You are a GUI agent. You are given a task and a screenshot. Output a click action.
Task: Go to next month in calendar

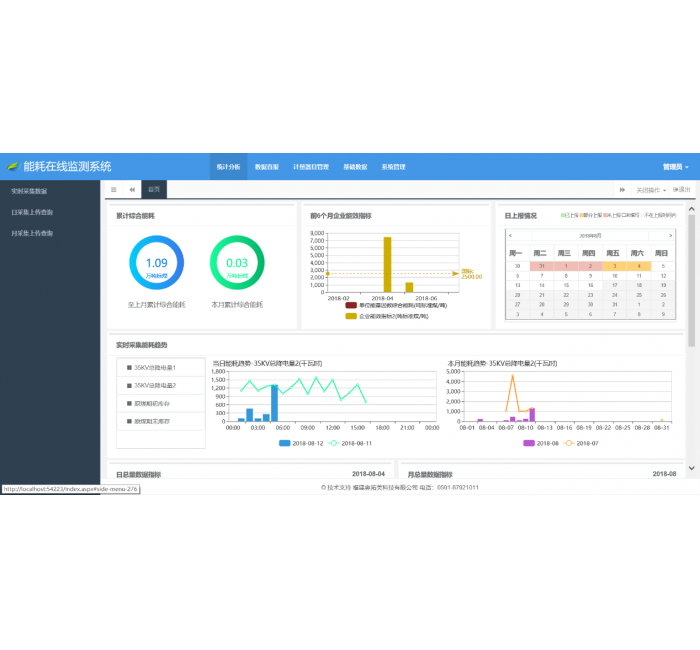[670, 235]
